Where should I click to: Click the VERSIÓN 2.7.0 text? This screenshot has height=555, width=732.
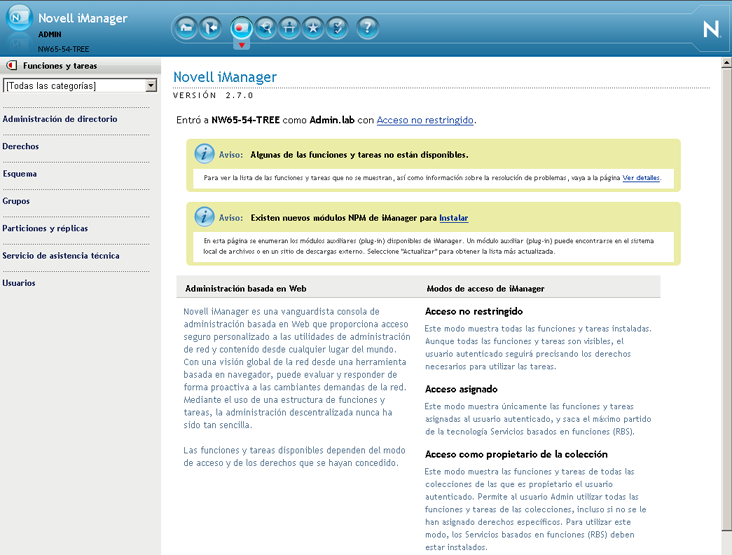click(213, 95)
